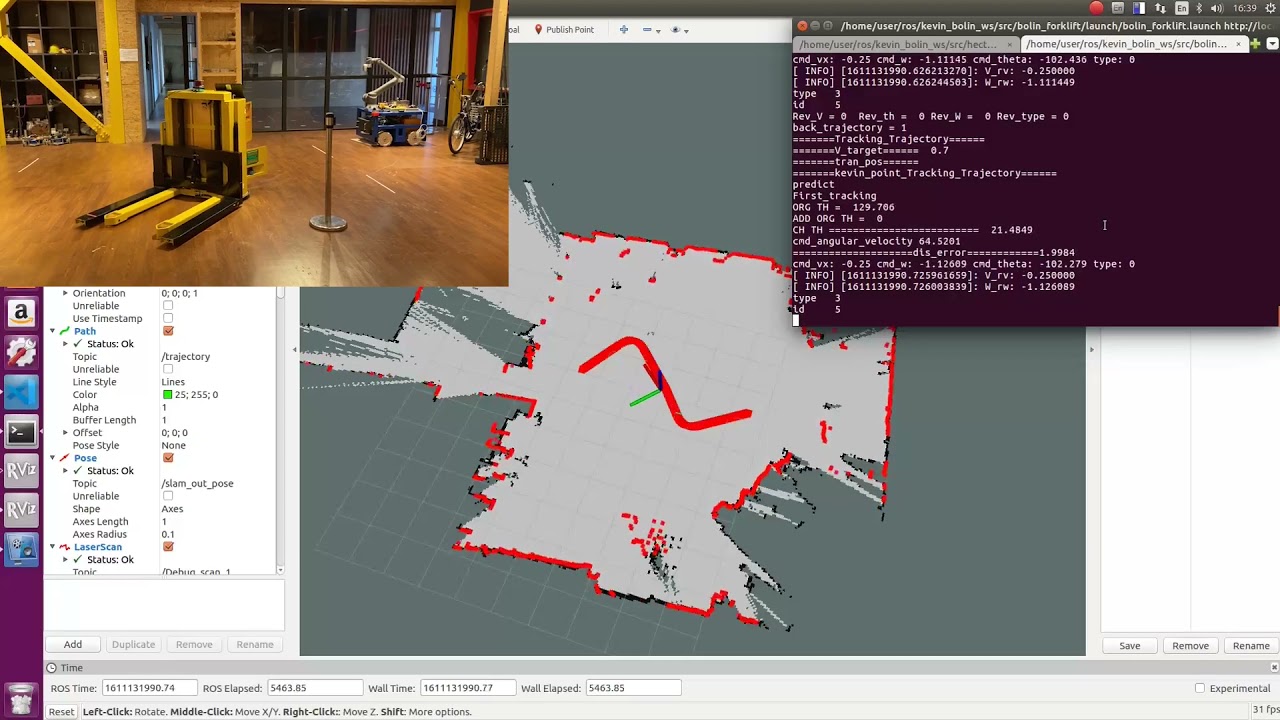Add a new terminal tab with plus icon
The height and width of the screenshot is (720, 1280).
tap(1255, 44)
